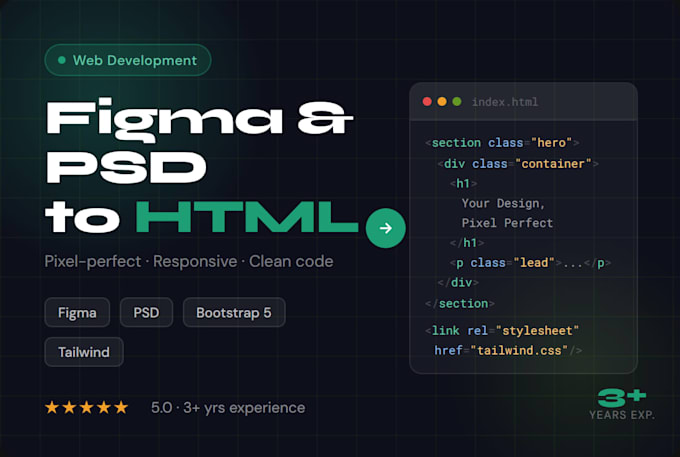680x457 pixels.
Task: Click the green window dot
Action: pos(457,101)
